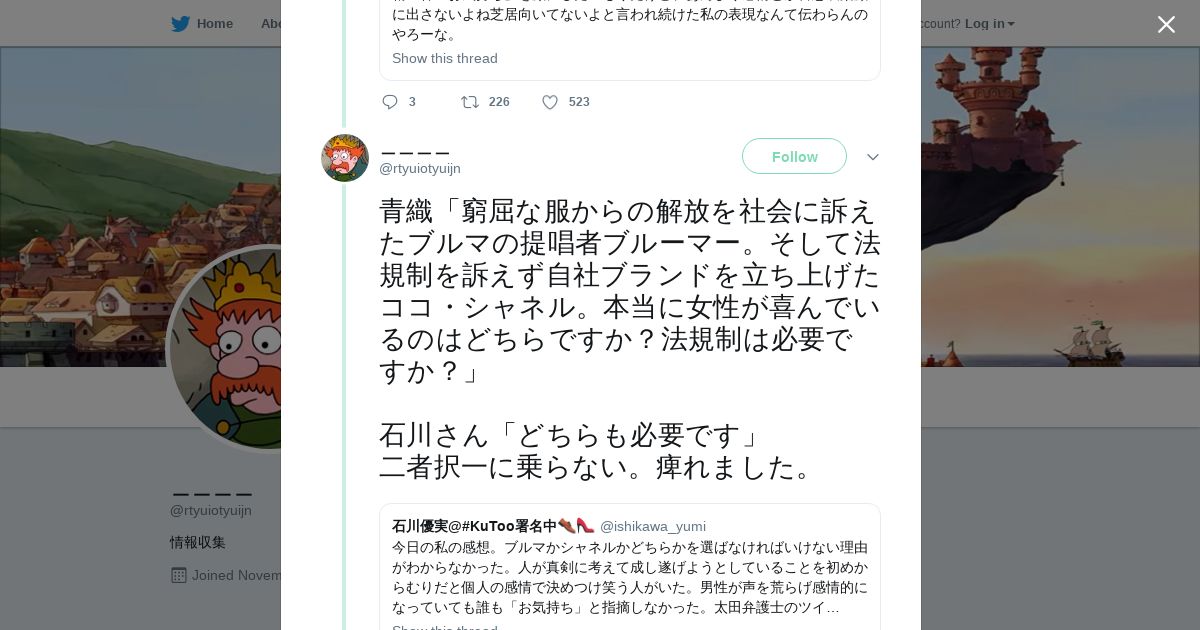Go to the Home menu item
Image resolution: width=1200 pixels, height=630 pixels.
214,24
